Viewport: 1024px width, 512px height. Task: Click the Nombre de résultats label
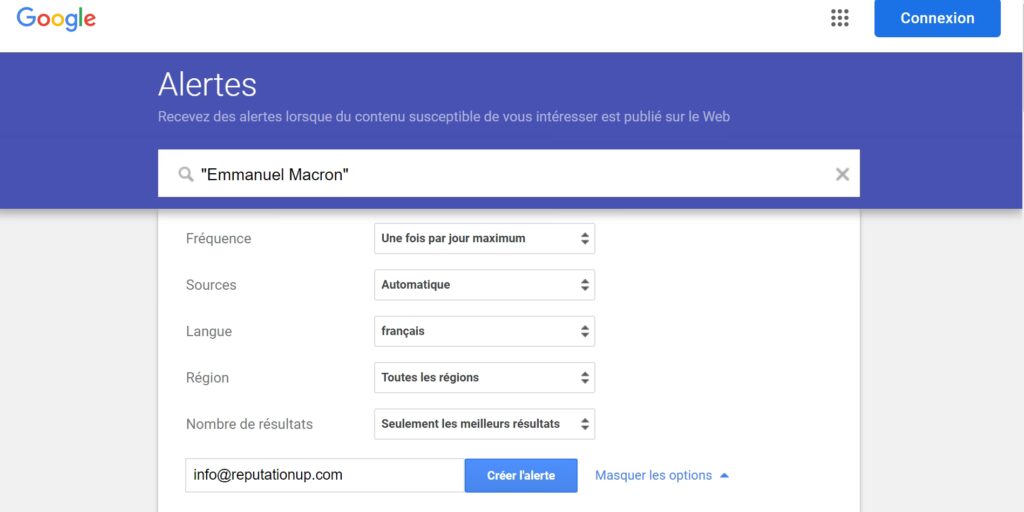pos(249,424)
